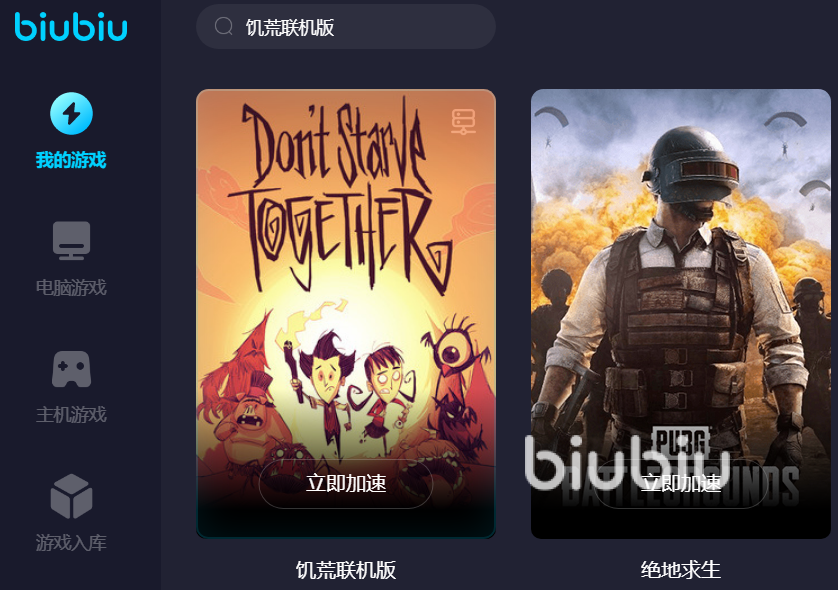Viewport: 838px width, 590px height.
Task: Select the Don't Starve Together cover art
Action: coord(346,314)
